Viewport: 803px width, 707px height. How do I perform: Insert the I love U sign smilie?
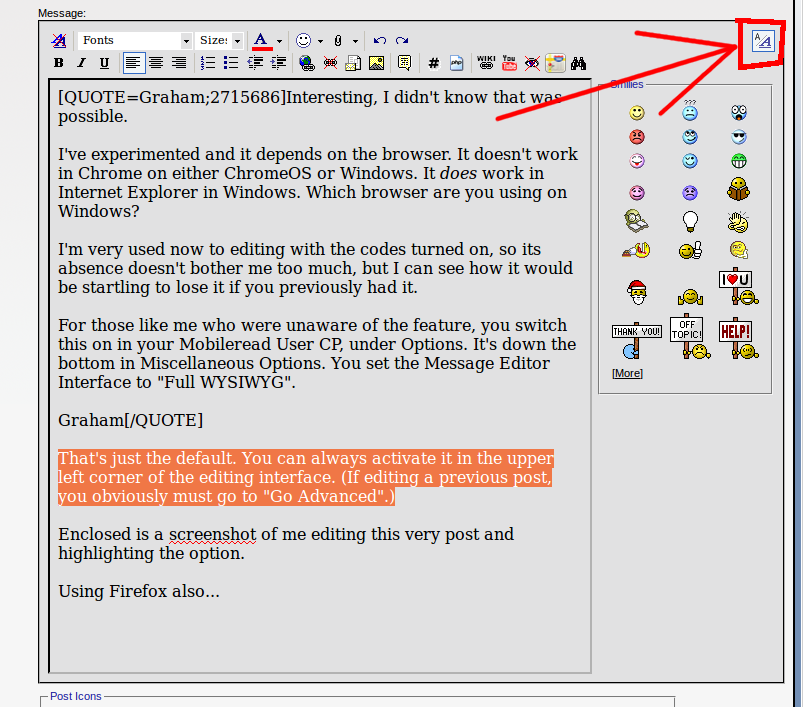click(x=738, y=286)
